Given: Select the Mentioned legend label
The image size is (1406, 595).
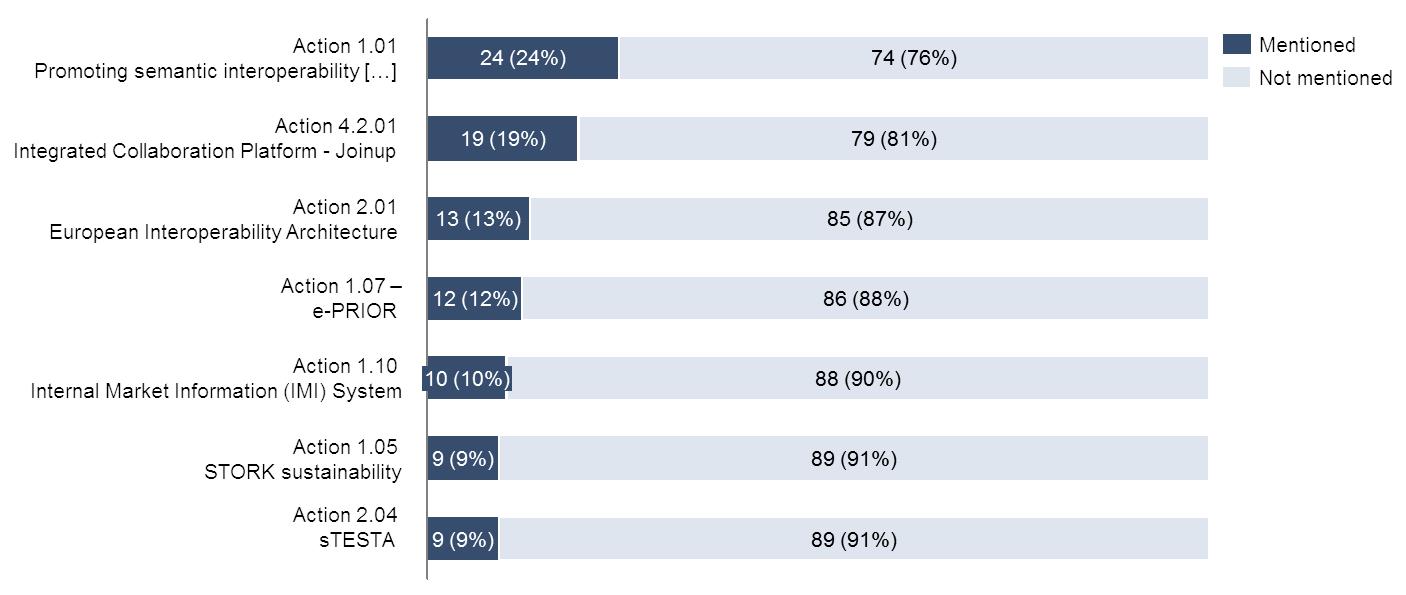Looking at the screenshot, I should (x=1306, y=45).
